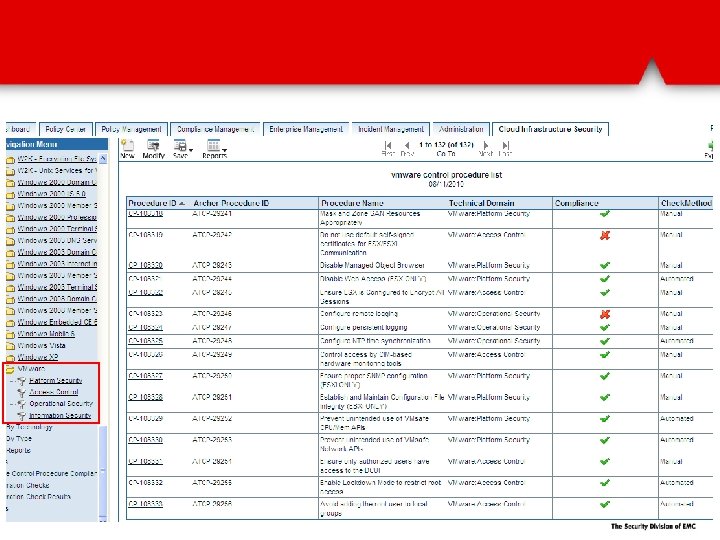Click red X compliance icon for self-signed certificates row
The width and height of the screenshot is (720, 540).
click(x=605, y=236)
